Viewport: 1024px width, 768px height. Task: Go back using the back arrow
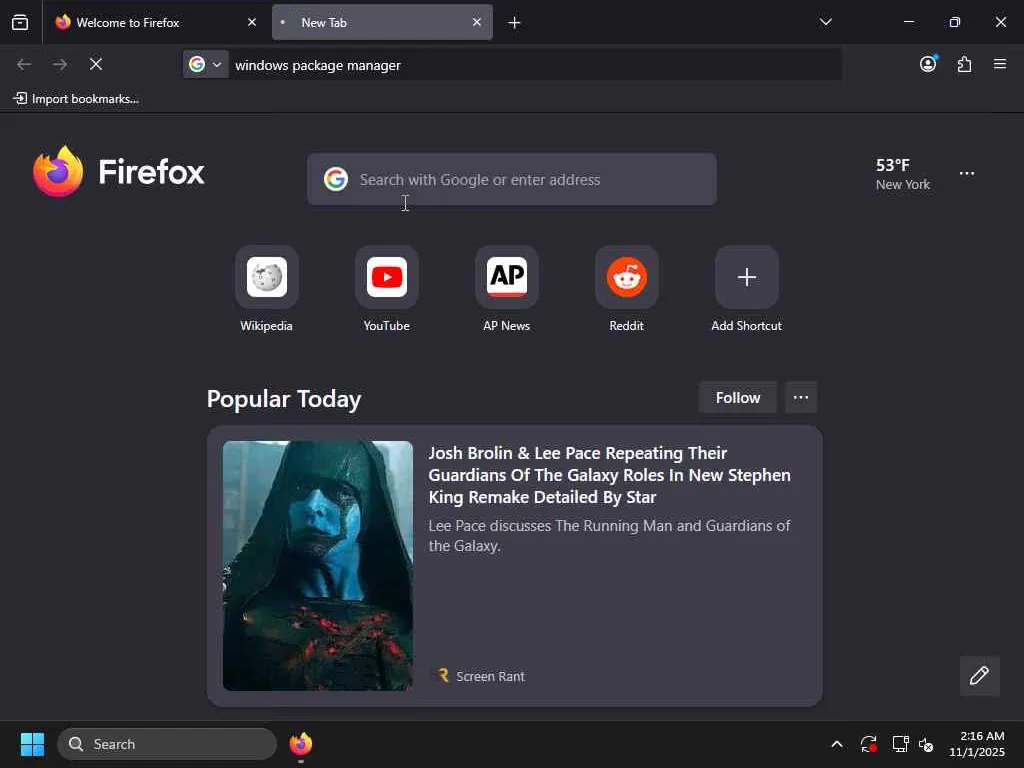point(24,64)
